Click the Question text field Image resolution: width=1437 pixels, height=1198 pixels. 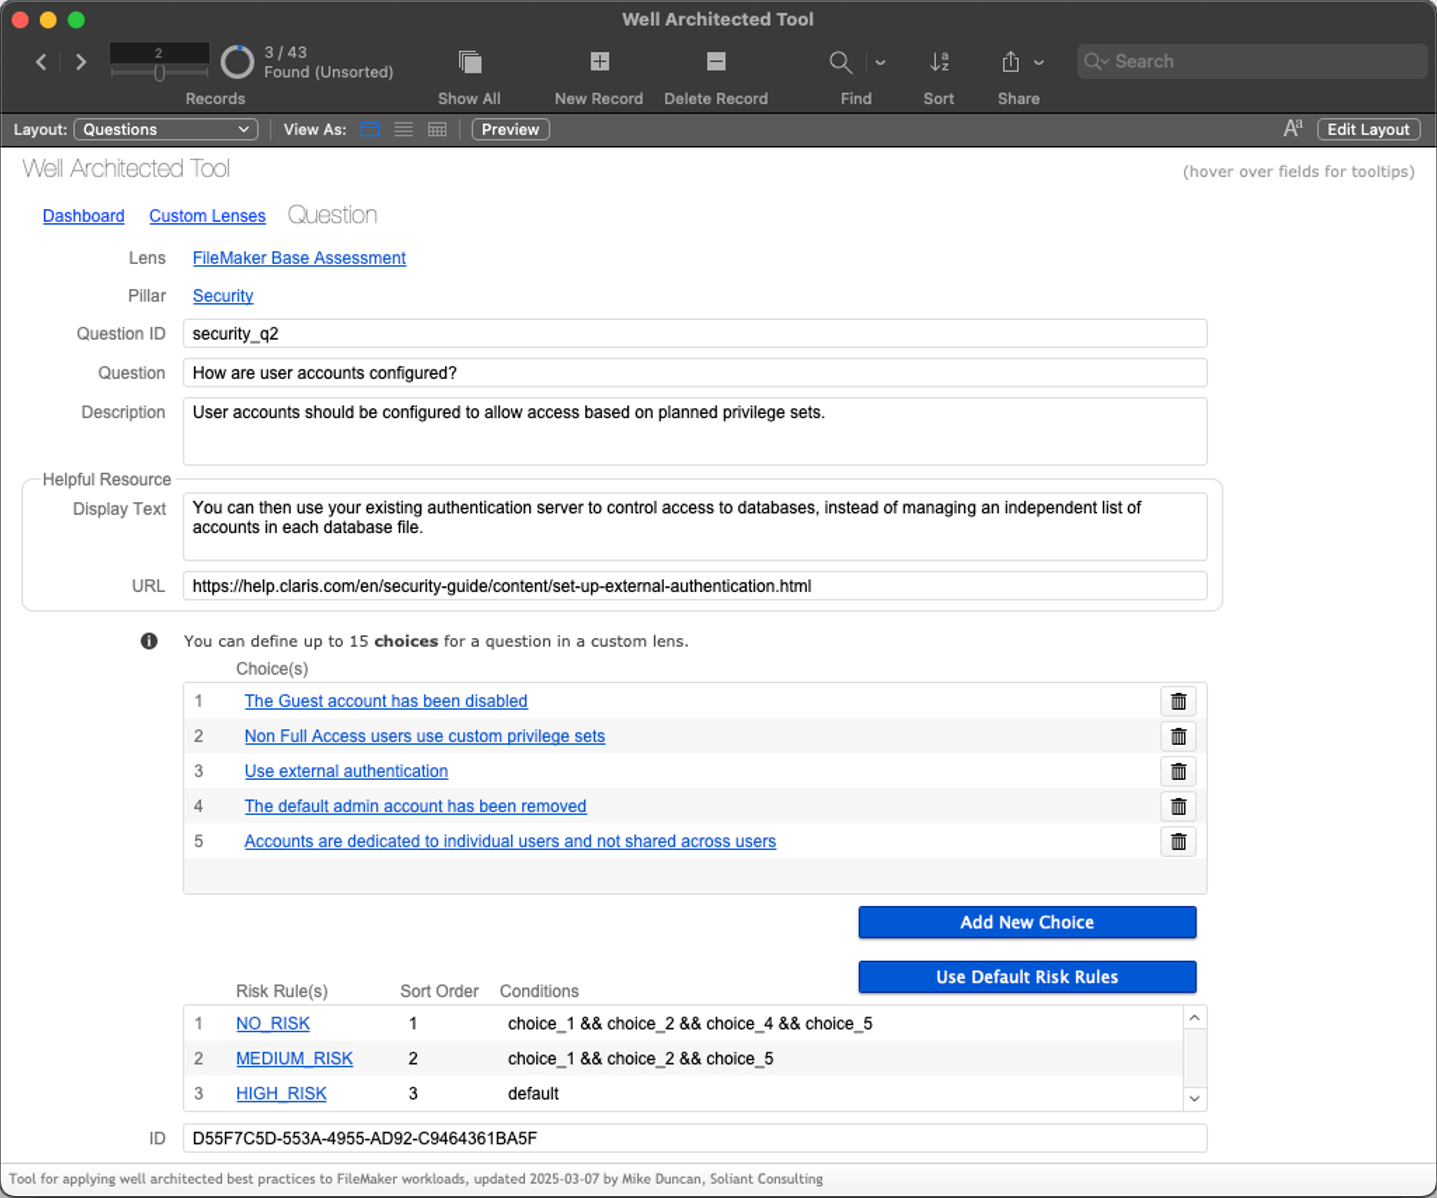[x=695, y=373]
